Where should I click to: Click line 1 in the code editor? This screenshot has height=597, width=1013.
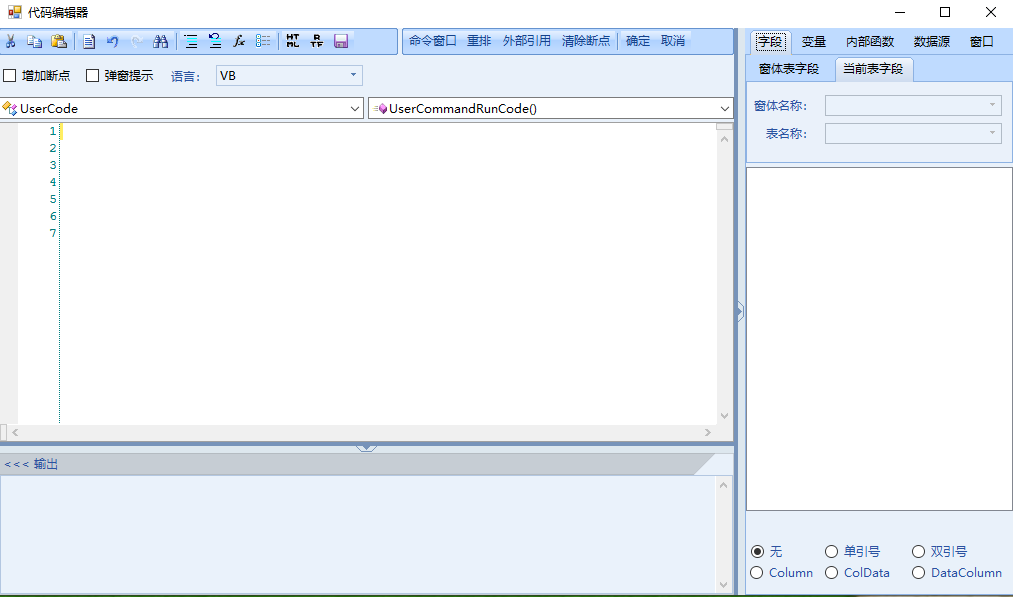click(x=388, y=131)
